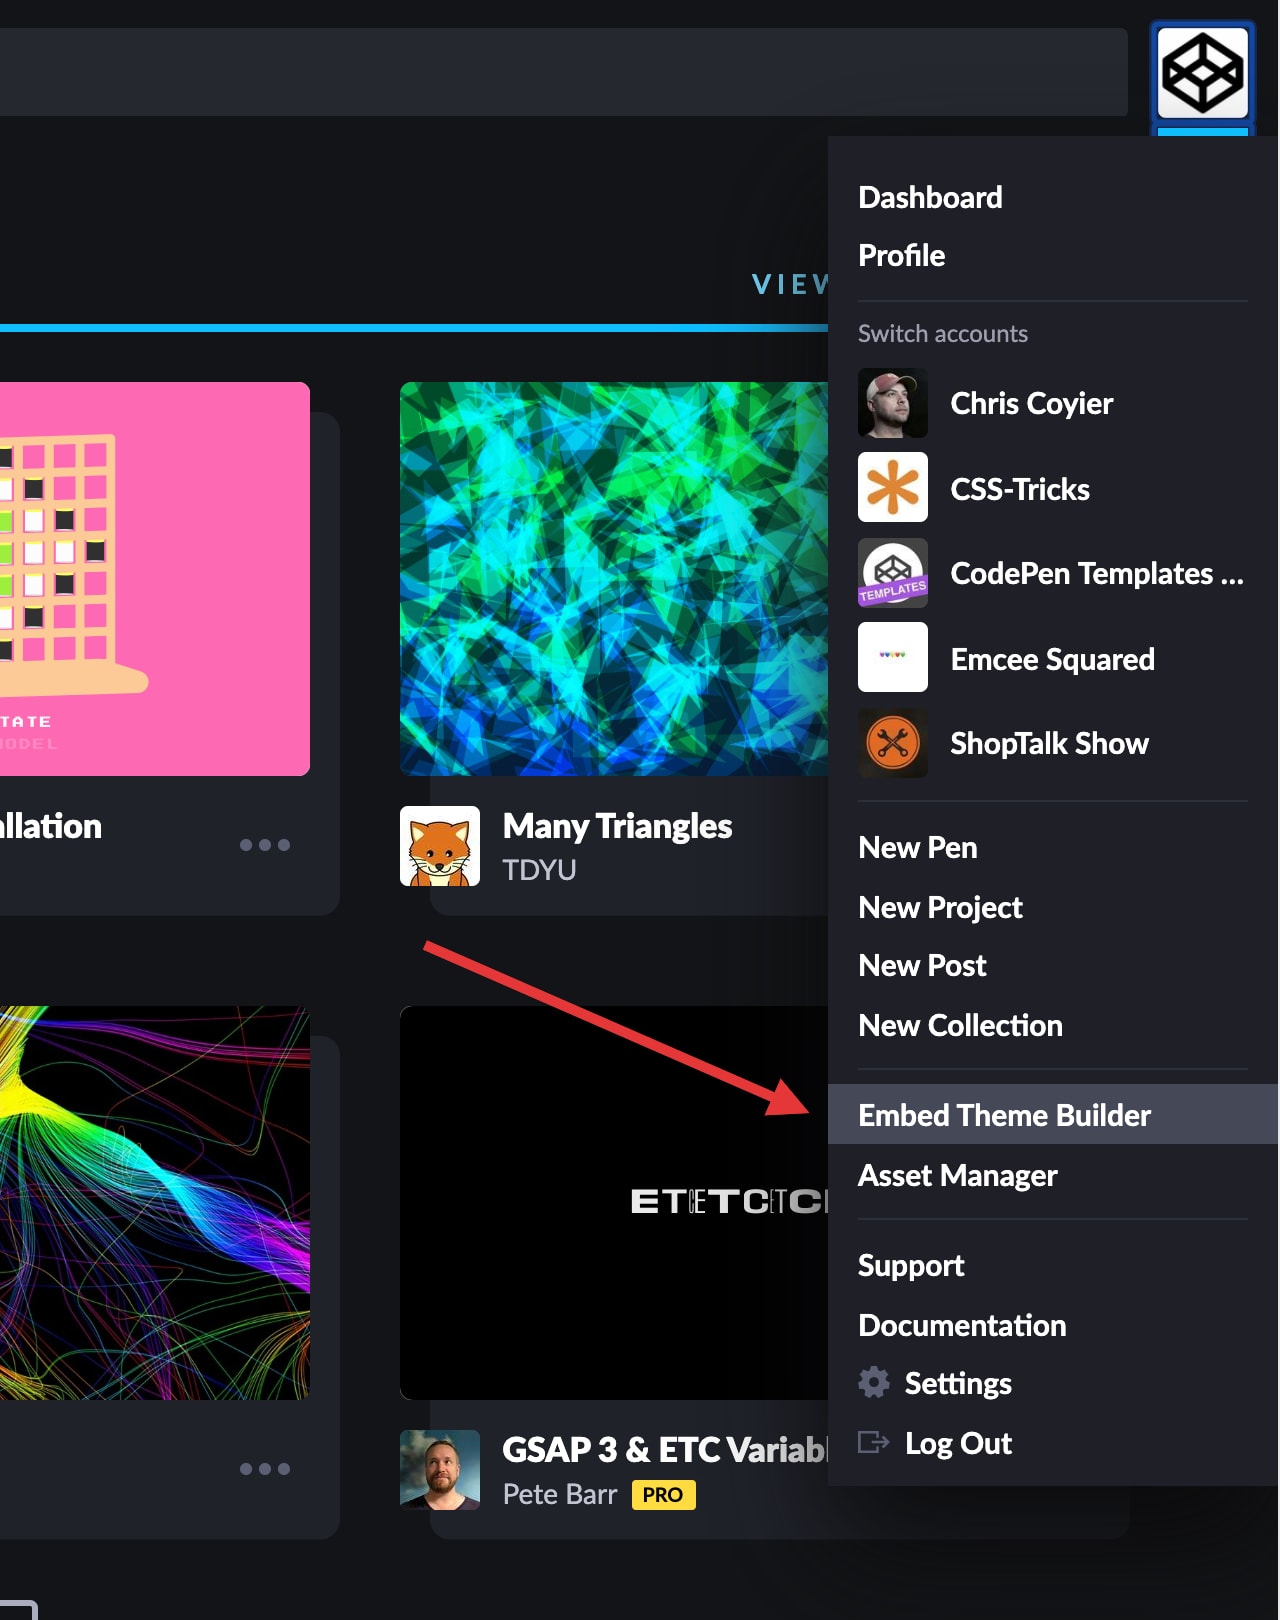Create a New Project
1280x1620 pixels.
(940, 907)
